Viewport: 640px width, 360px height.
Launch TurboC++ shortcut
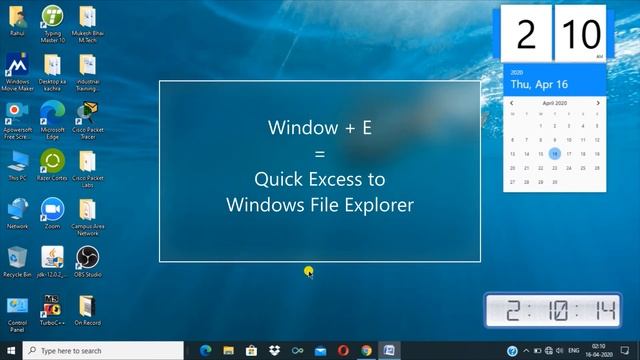tap(52, 310)
